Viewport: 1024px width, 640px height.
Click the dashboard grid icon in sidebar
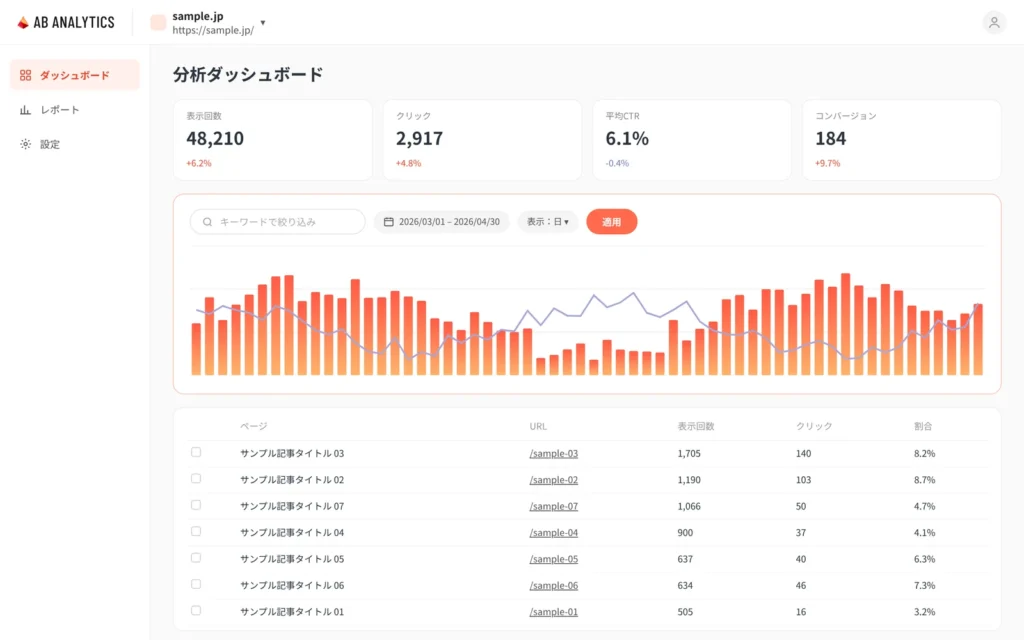pyautogui.click(x=25, y=75)
